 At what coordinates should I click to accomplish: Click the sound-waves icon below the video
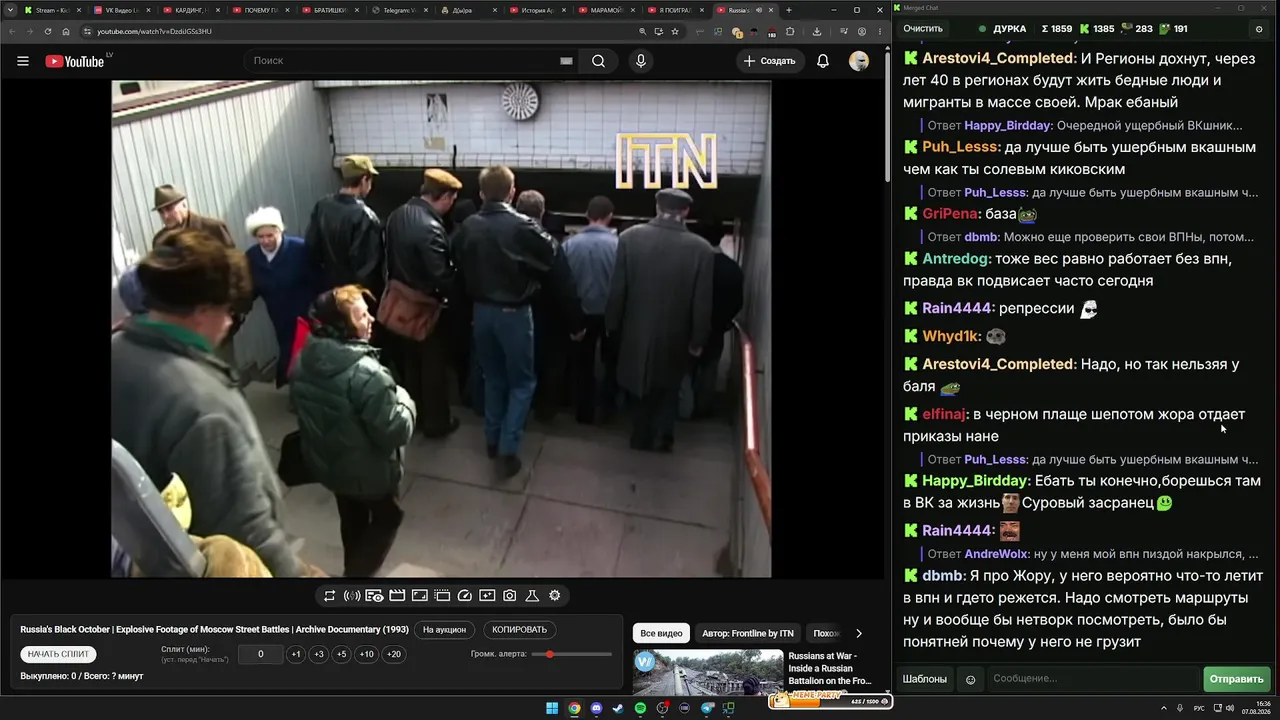point(352,596)
